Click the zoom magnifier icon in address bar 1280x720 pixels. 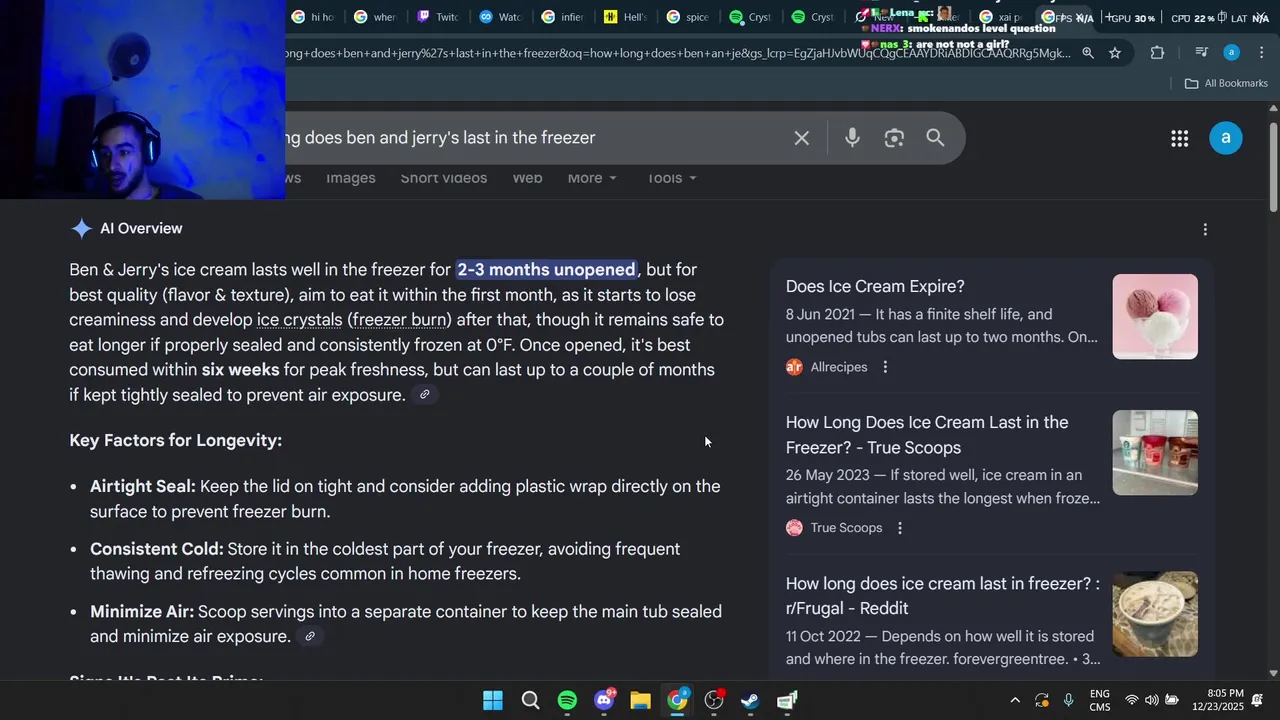(x=1088, y=53)
